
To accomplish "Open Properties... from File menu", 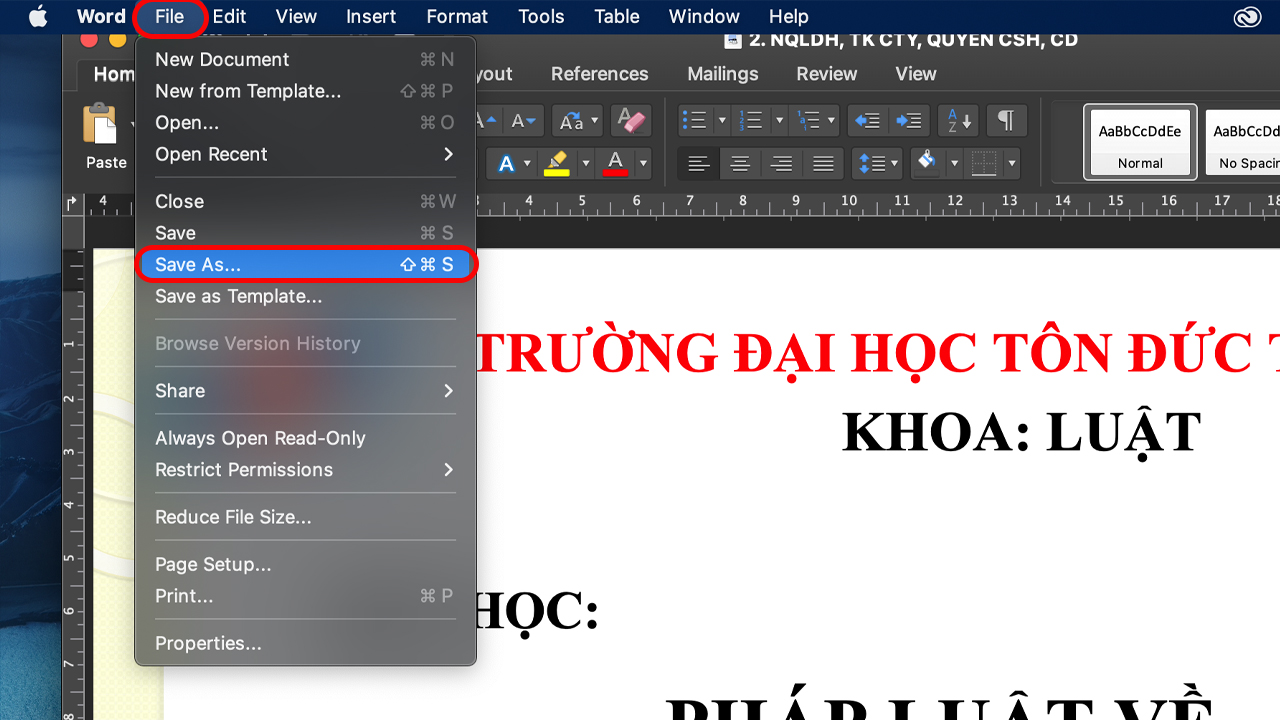I will point(305,644).
